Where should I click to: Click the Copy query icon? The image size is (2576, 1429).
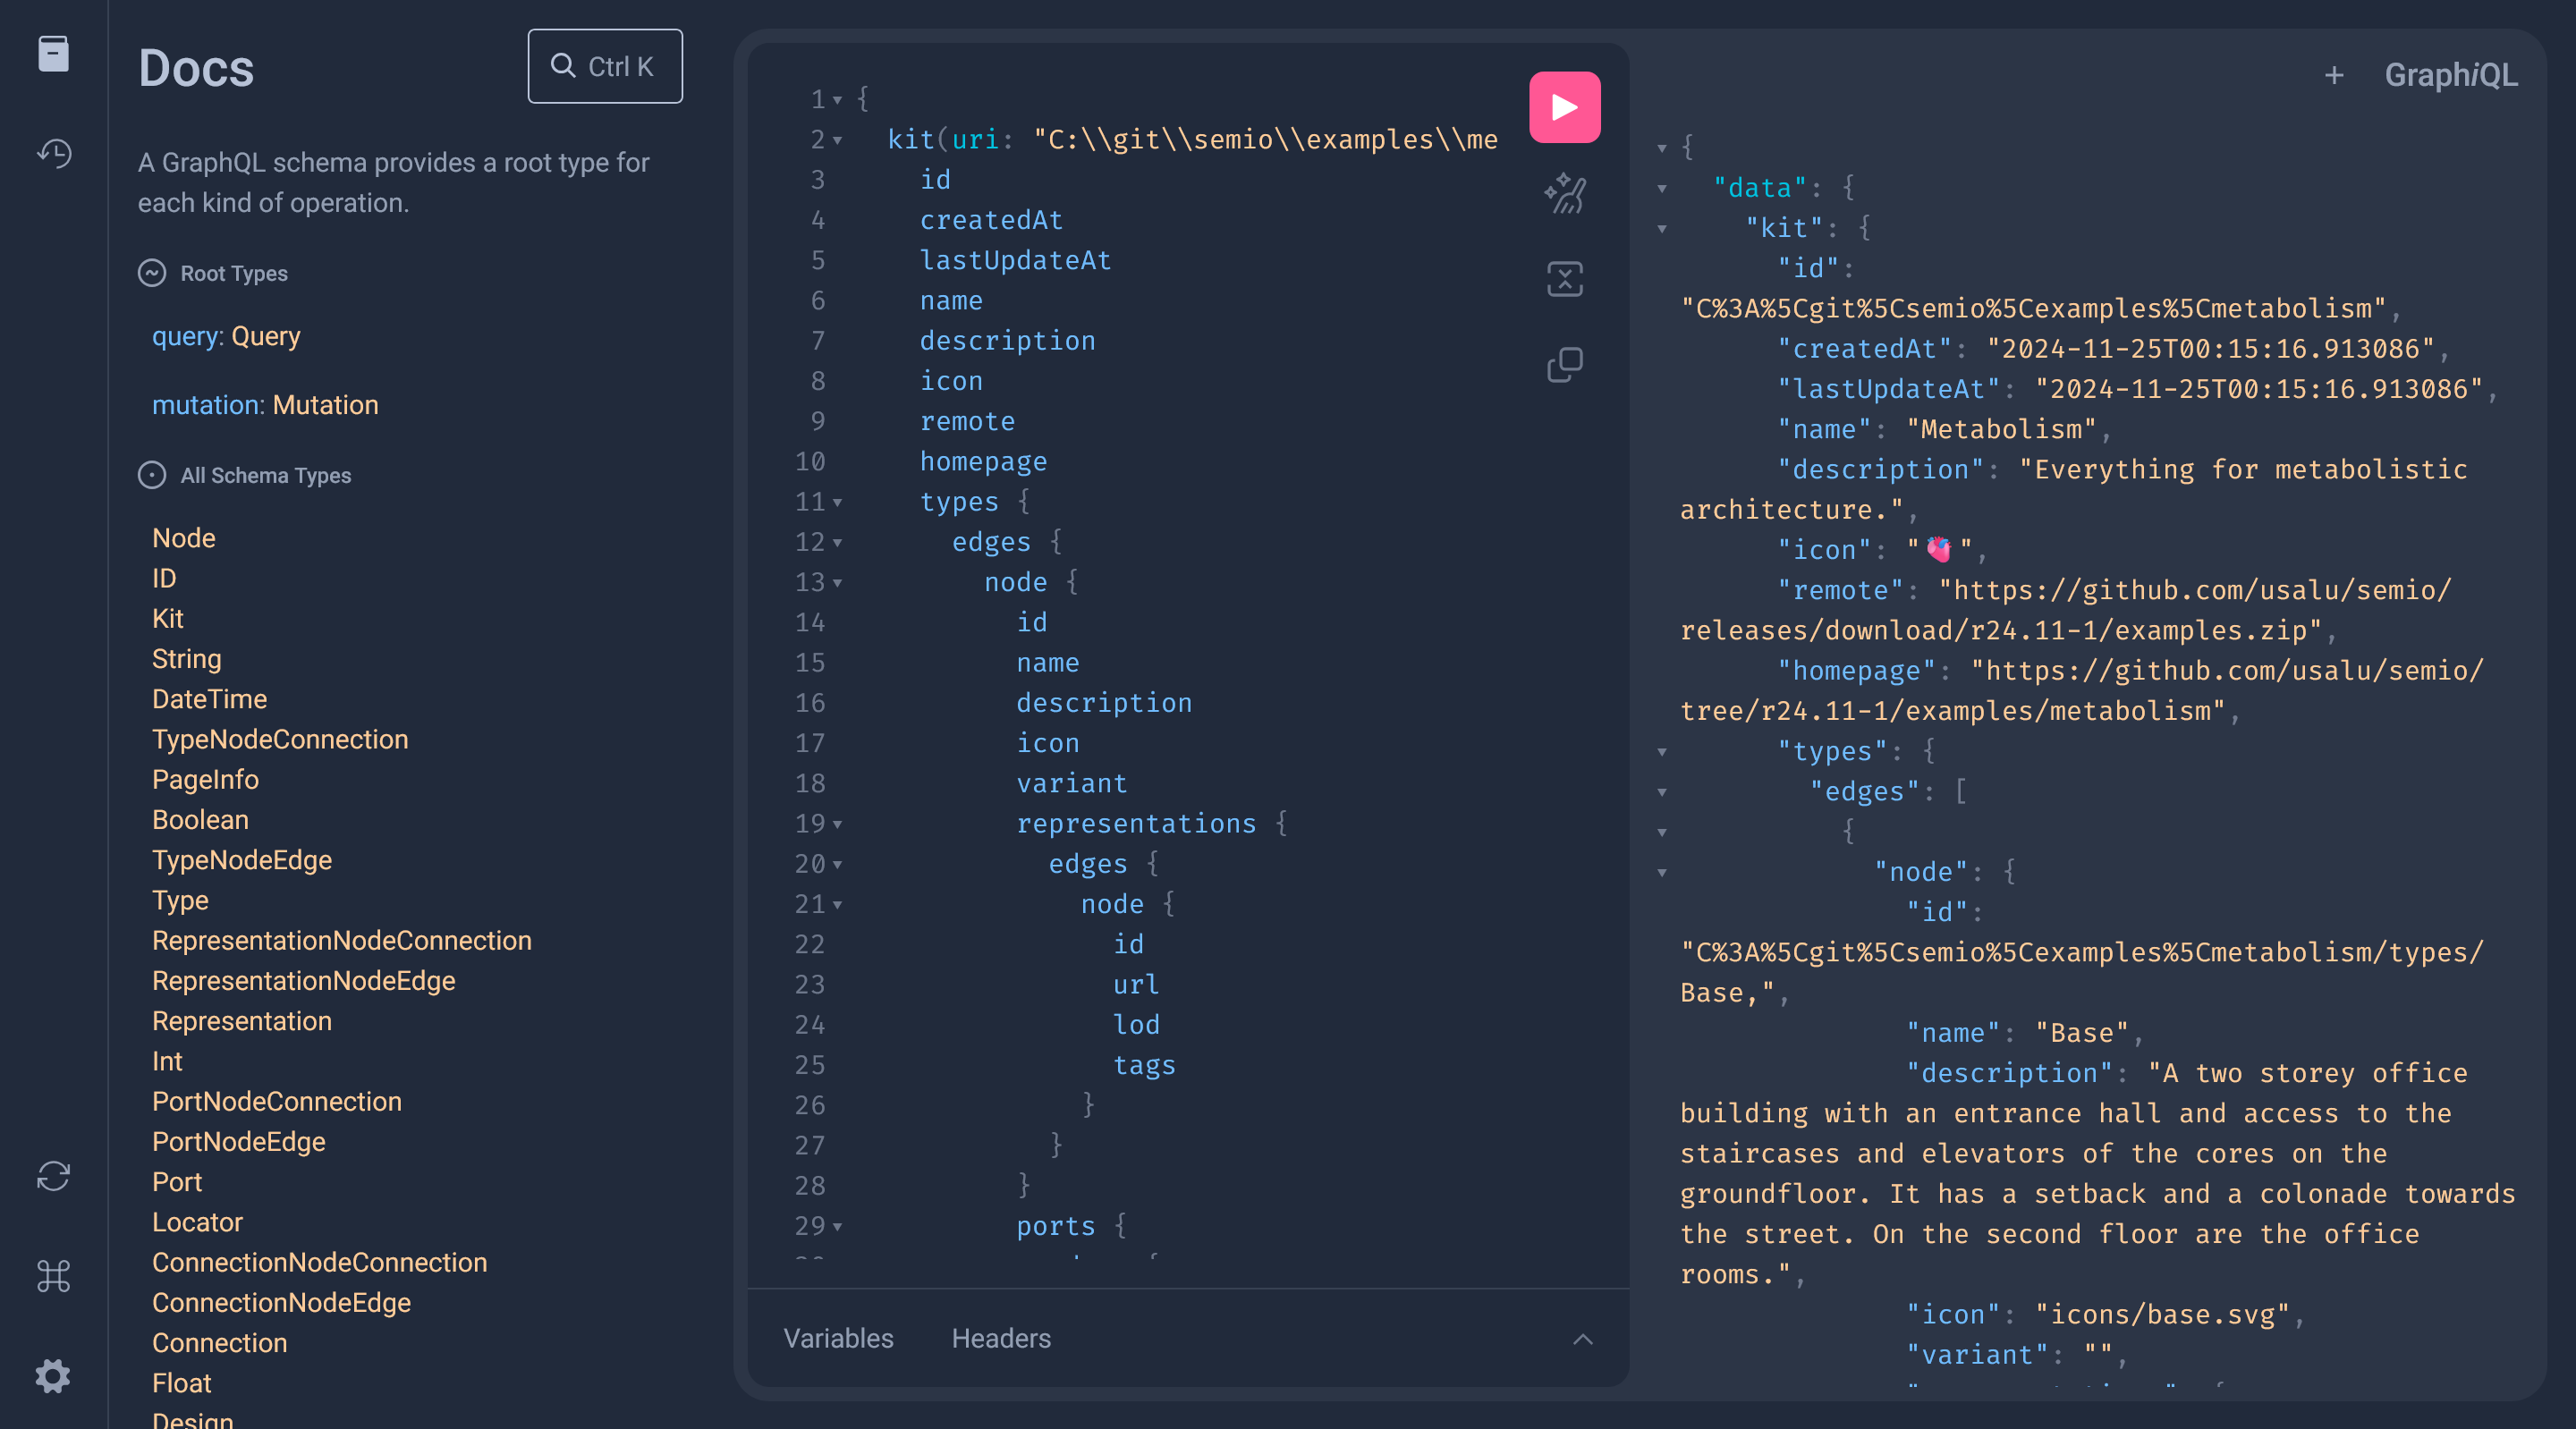[1564, 364]
